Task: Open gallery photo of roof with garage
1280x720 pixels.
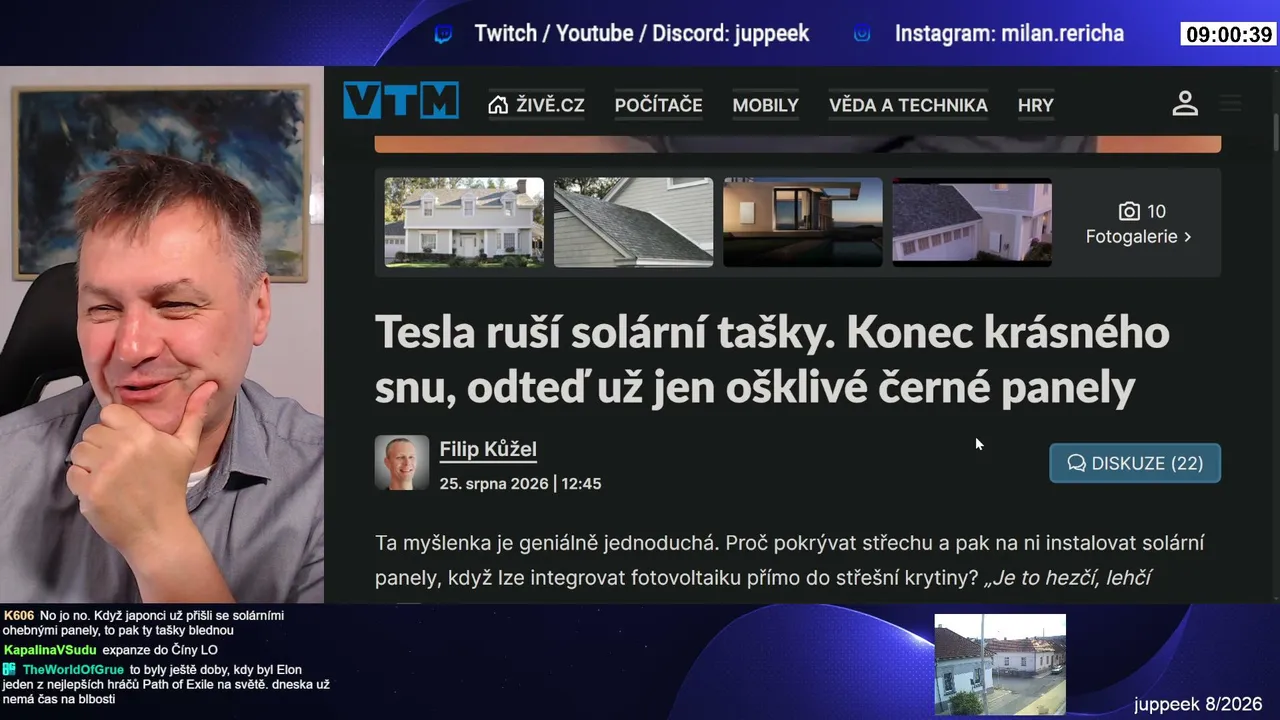Action: coord(972,222)
